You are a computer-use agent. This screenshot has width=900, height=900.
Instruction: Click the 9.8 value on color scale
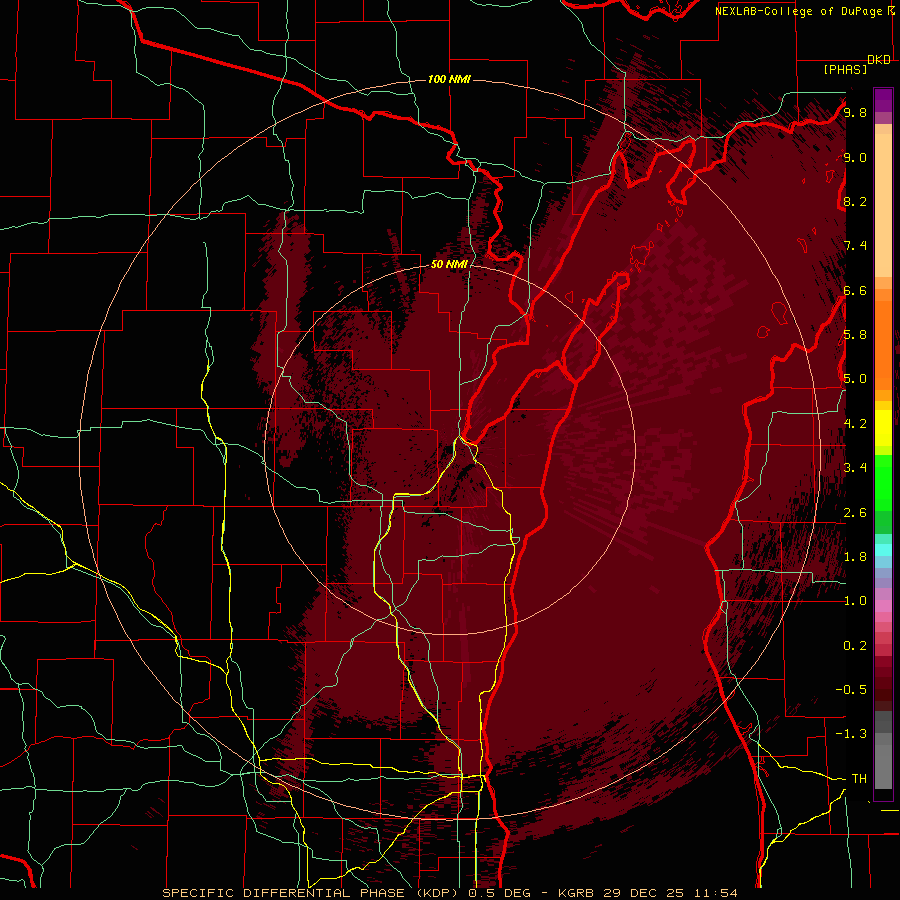tap(855, 112)
